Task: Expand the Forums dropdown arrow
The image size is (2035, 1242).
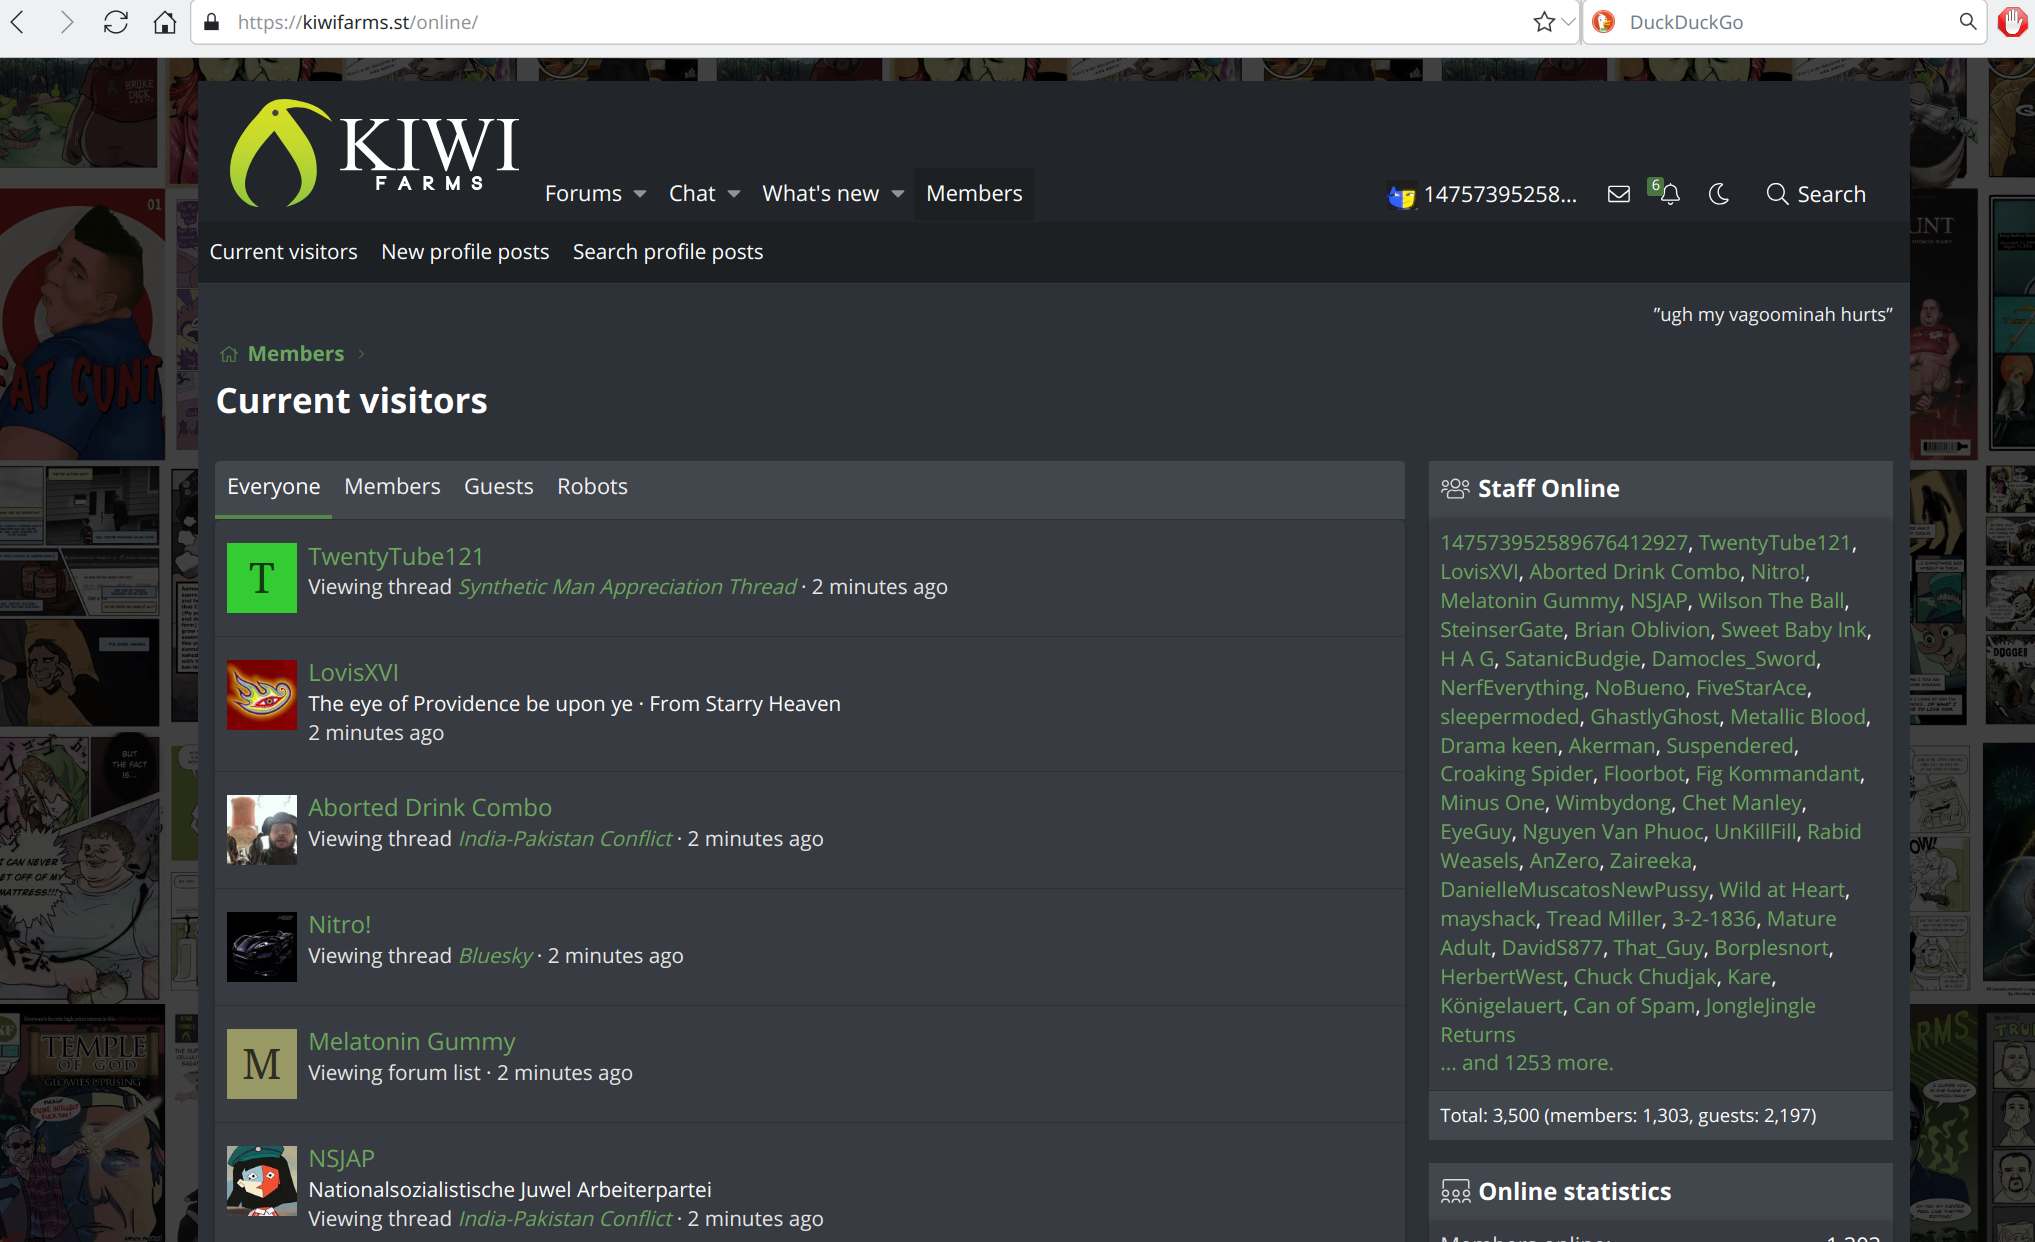Action: pyautogui.click(x=640, y=194)
